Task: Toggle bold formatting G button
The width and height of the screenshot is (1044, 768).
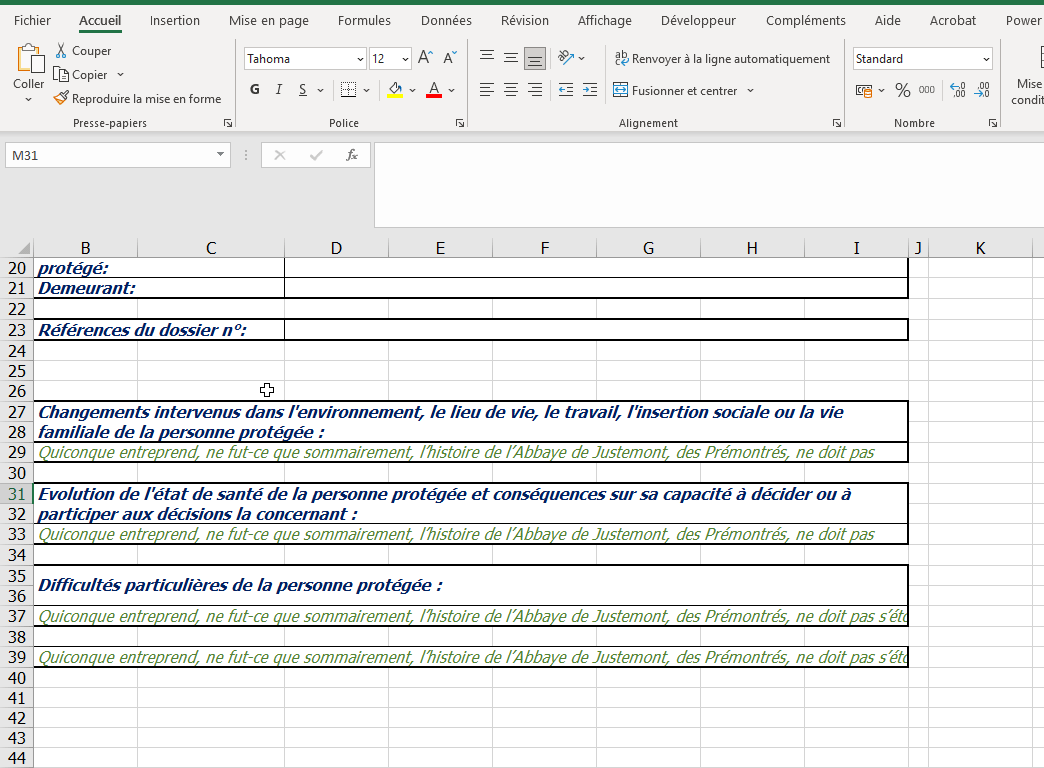Action: [x=255, y=91]
